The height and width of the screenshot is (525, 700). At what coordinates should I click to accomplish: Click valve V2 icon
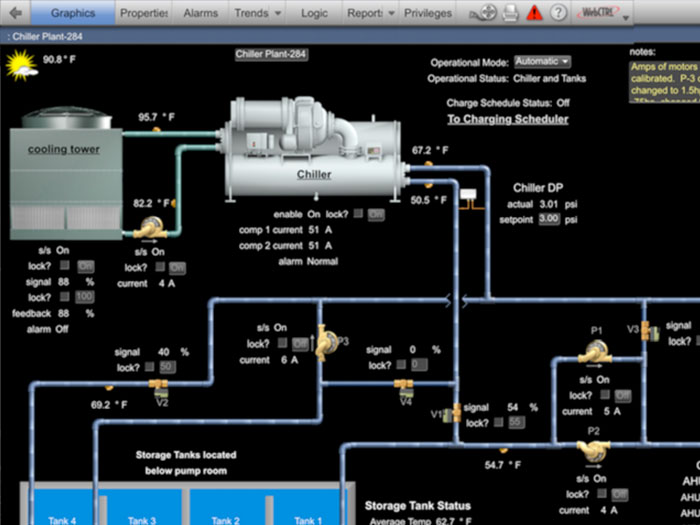(x=159, y=388)
